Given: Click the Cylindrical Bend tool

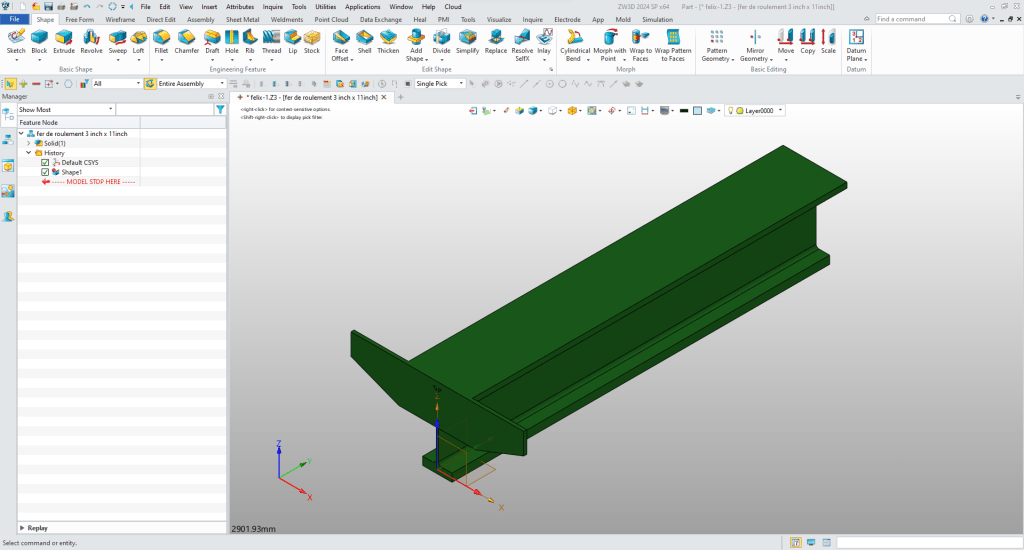Looking at the screenshot, I should [575, 38].
